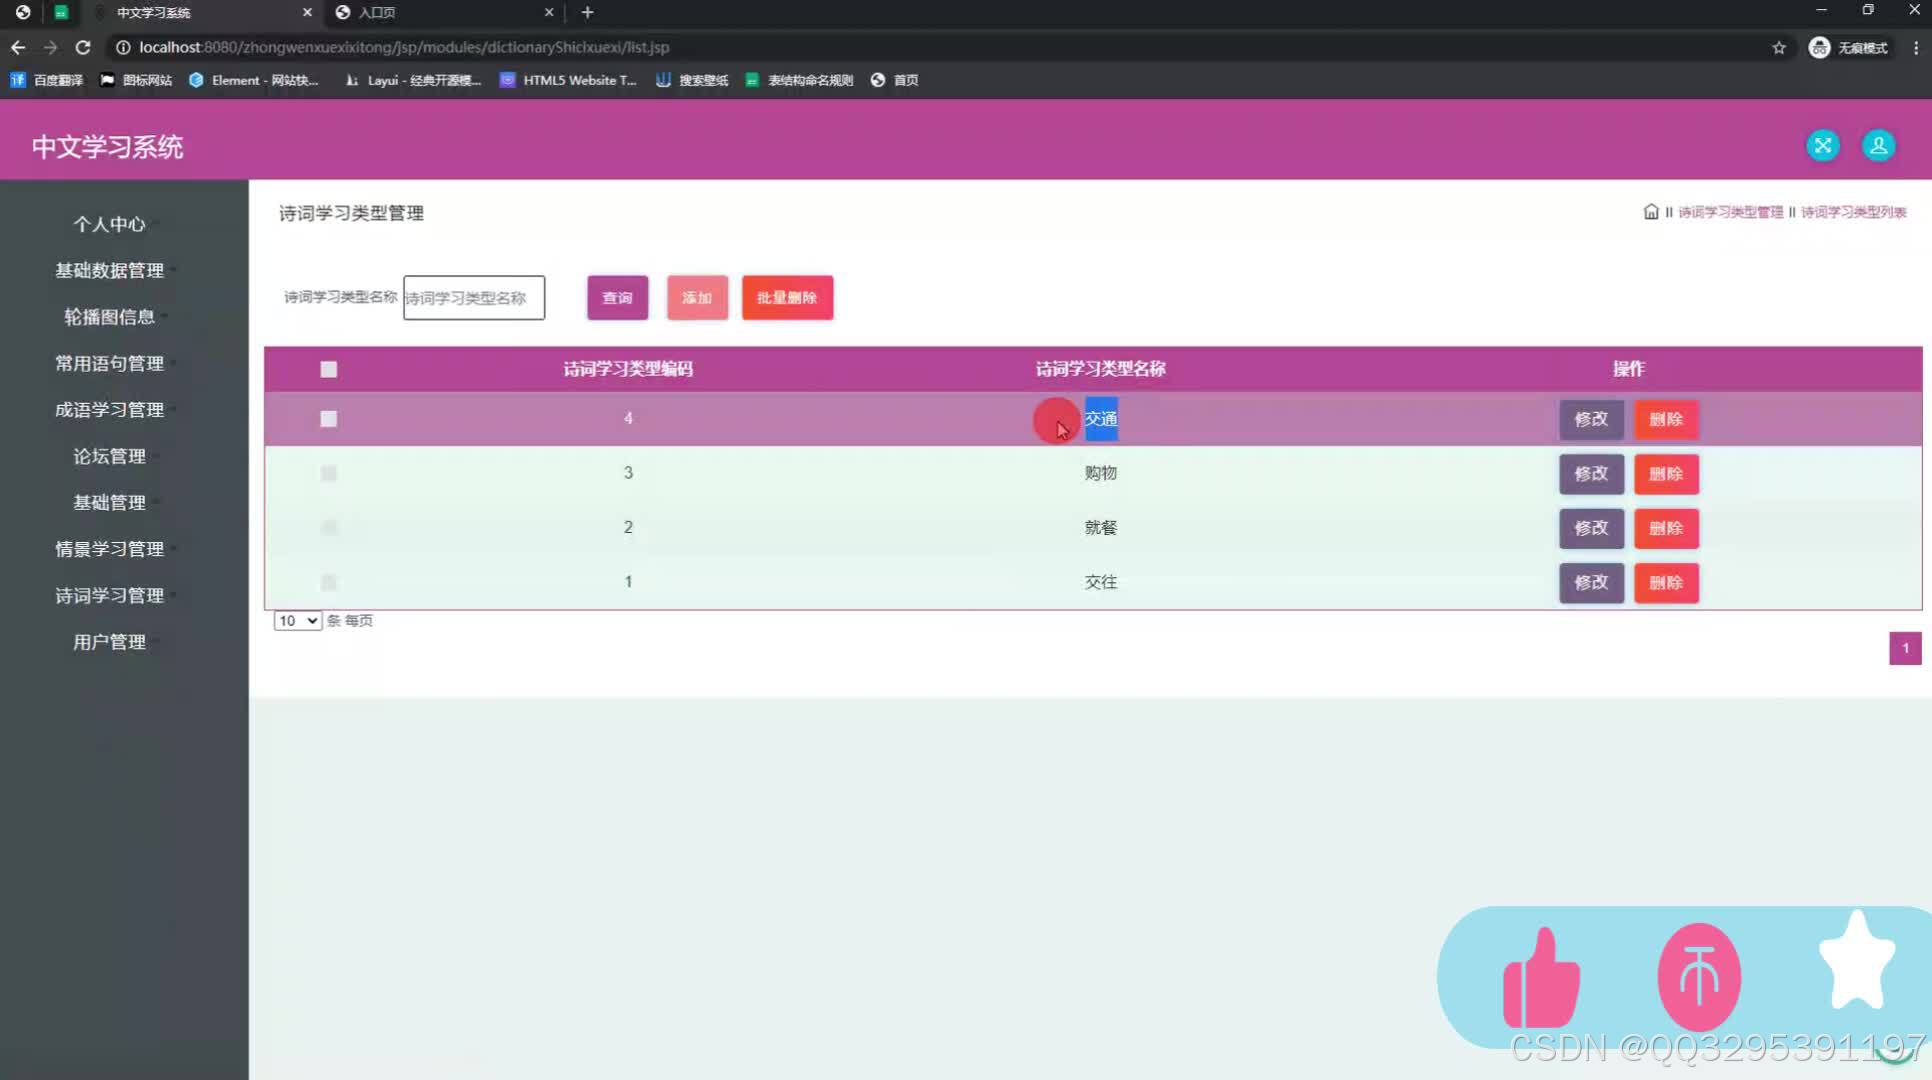Screen dimensions: 1932x1080
Task: Open the user profile icon in header
Action: 1878,146
